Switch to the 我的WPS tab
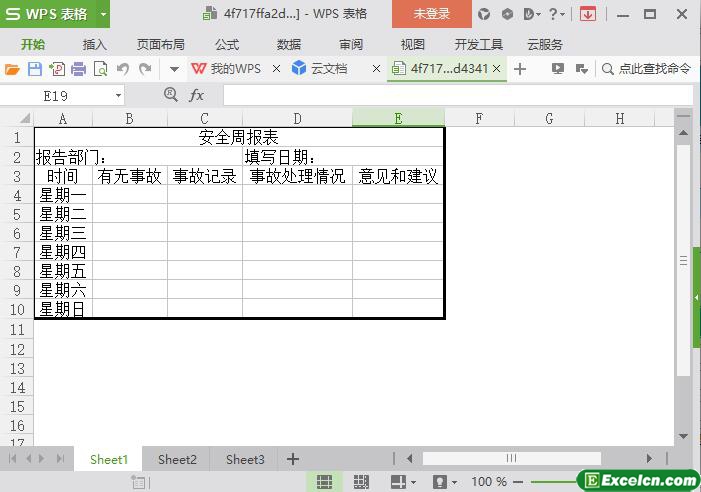Screen dimensions: 701x492 226,69
